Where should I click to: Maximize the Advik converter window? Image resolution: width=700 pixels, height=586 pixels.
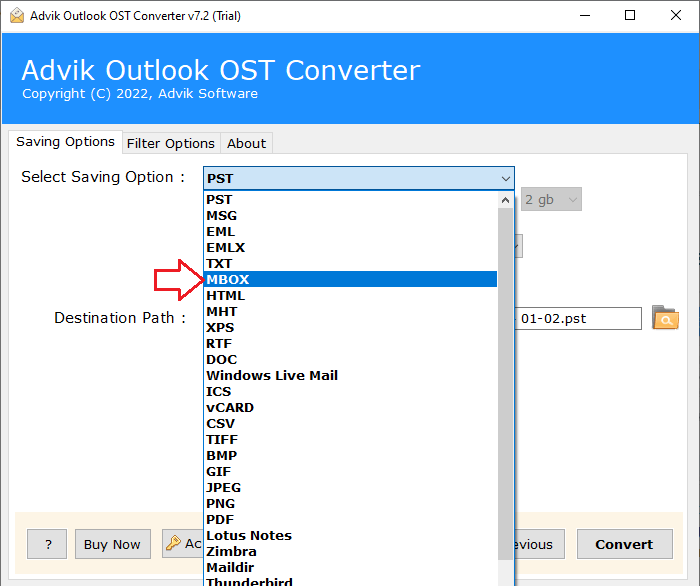[630, 15]
